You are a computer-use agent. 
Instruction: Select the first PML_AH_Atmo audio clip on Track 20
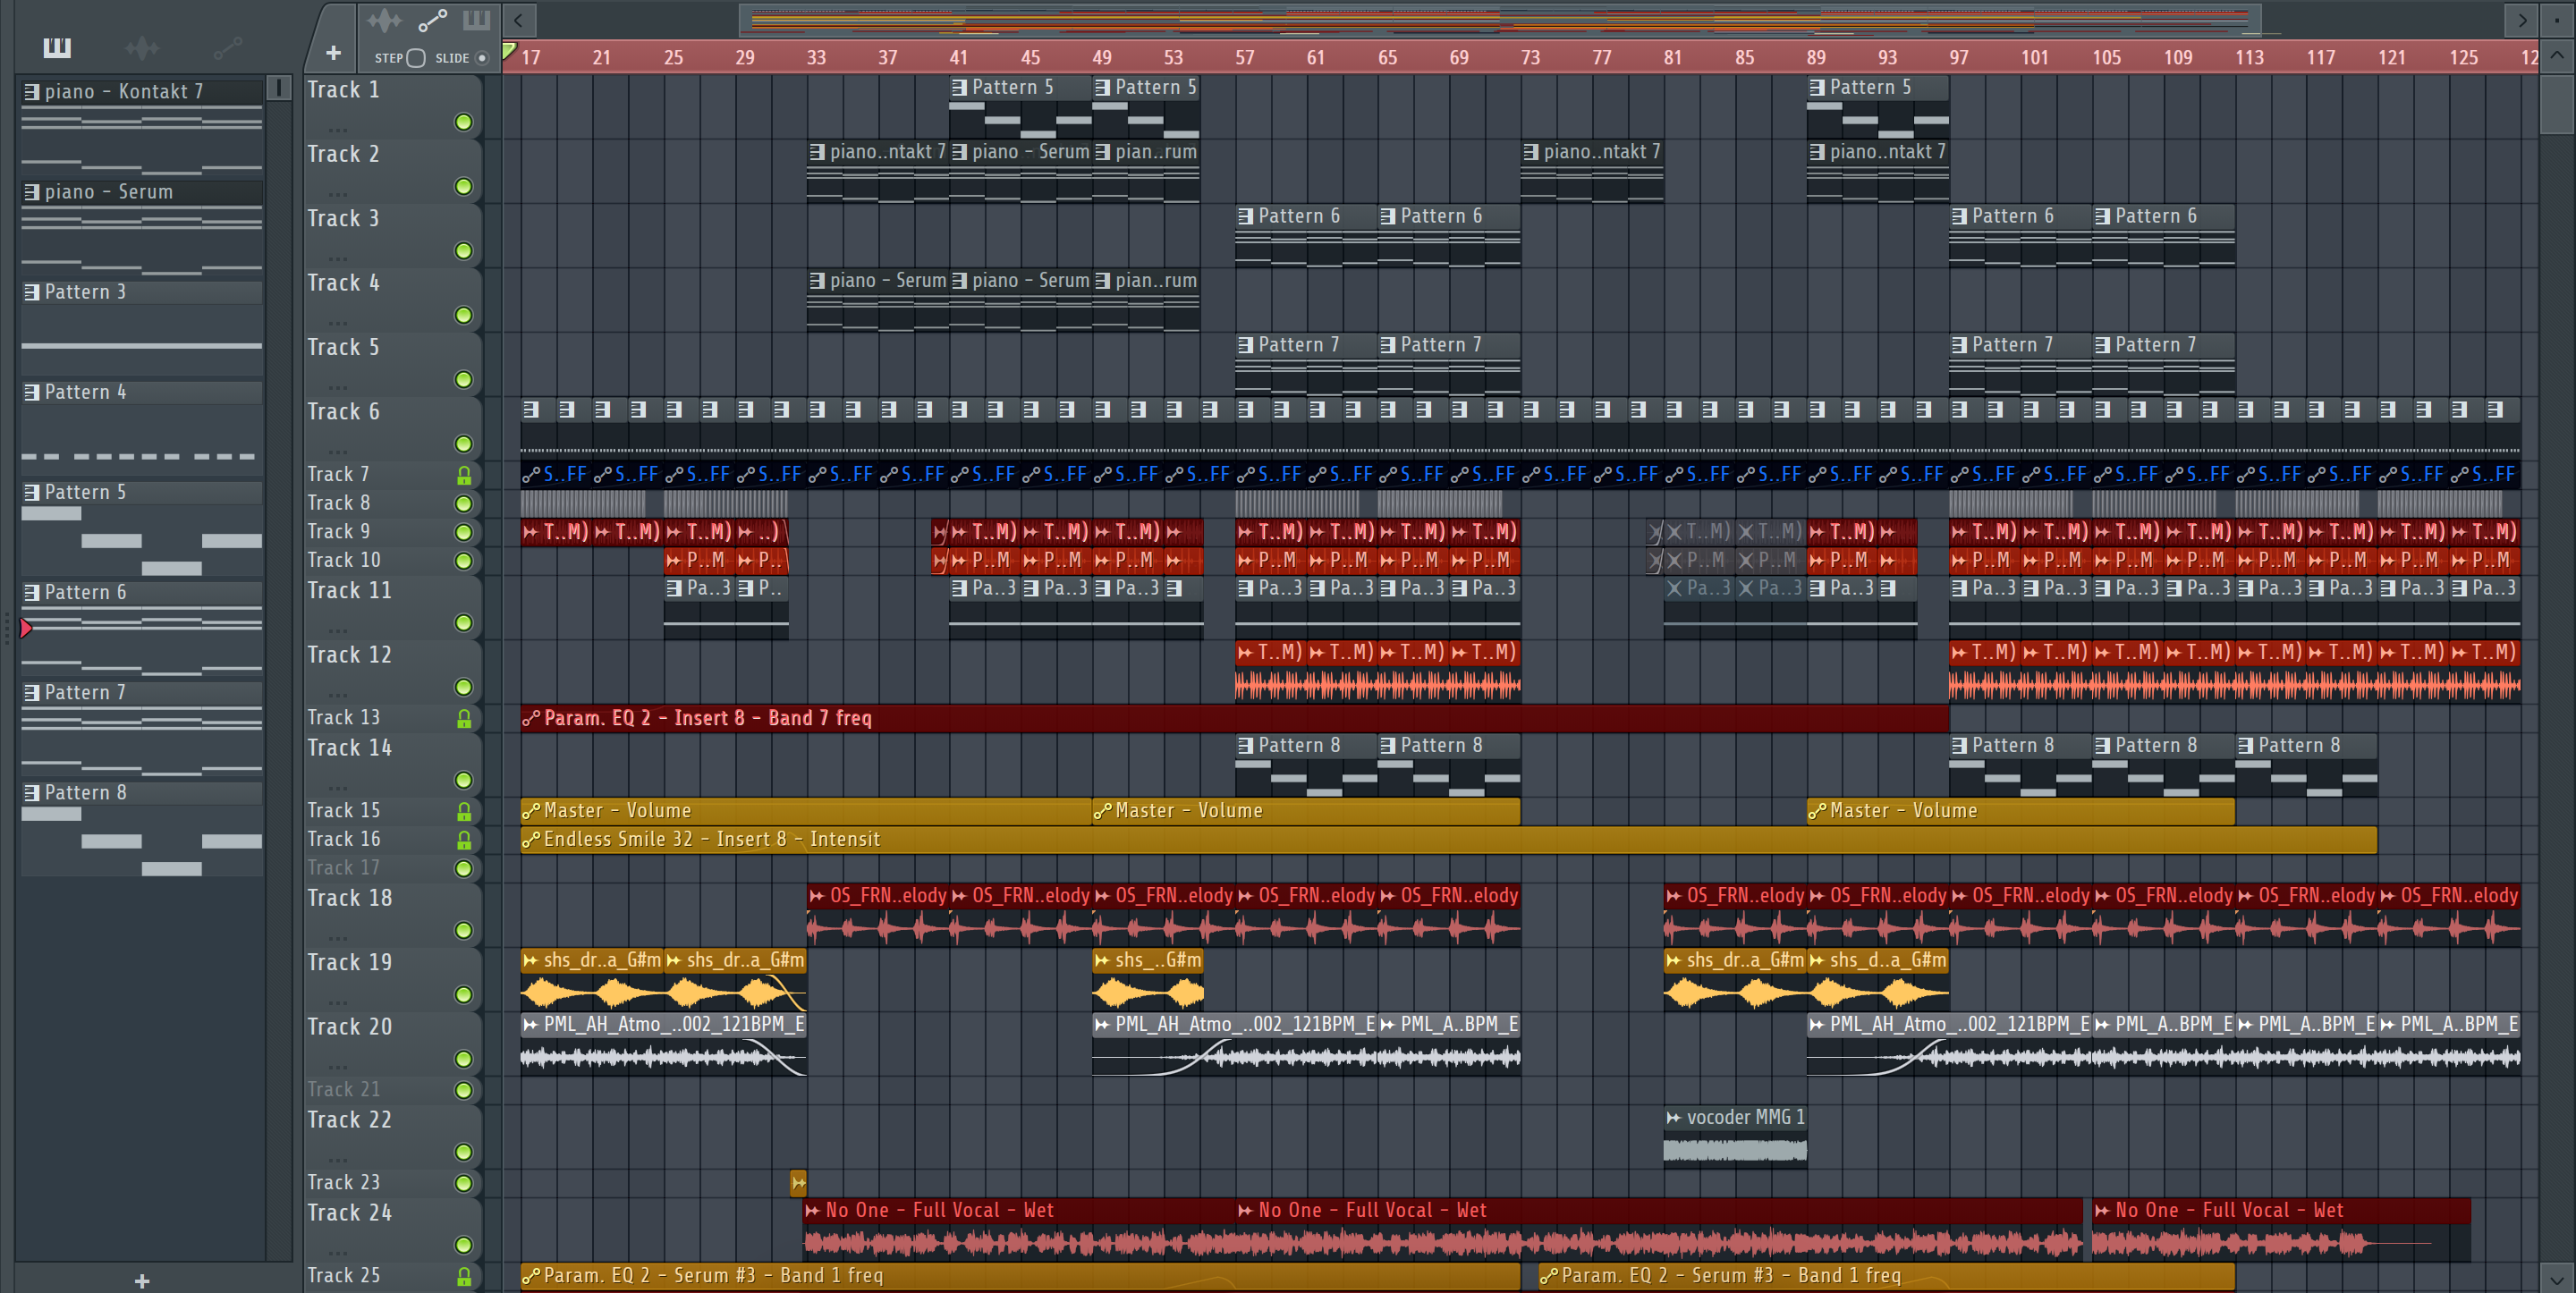[663, 1044]
